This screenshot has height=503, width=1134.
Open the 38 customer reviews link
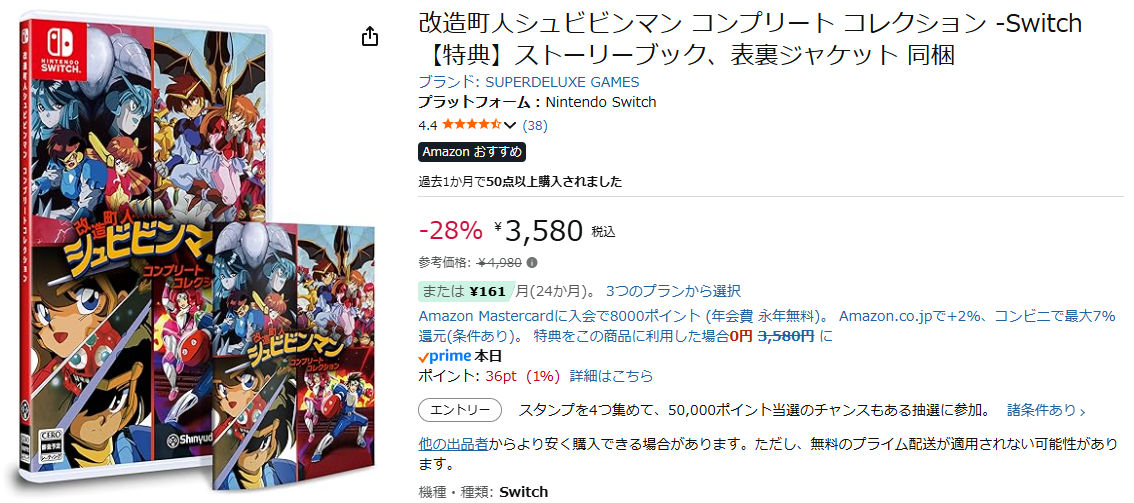535,125
